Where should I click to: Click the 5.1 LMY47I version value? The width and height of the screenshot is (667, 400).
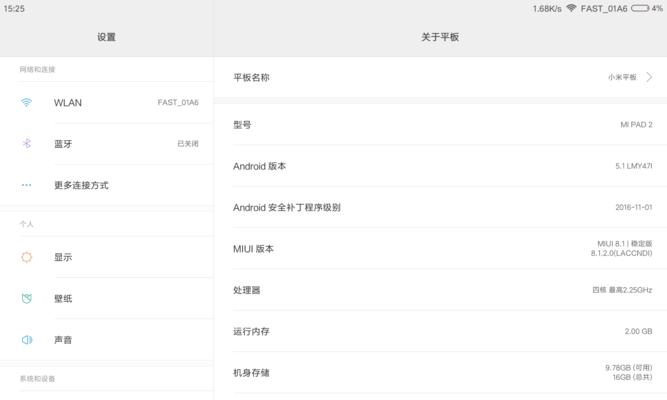click(633, 166)
